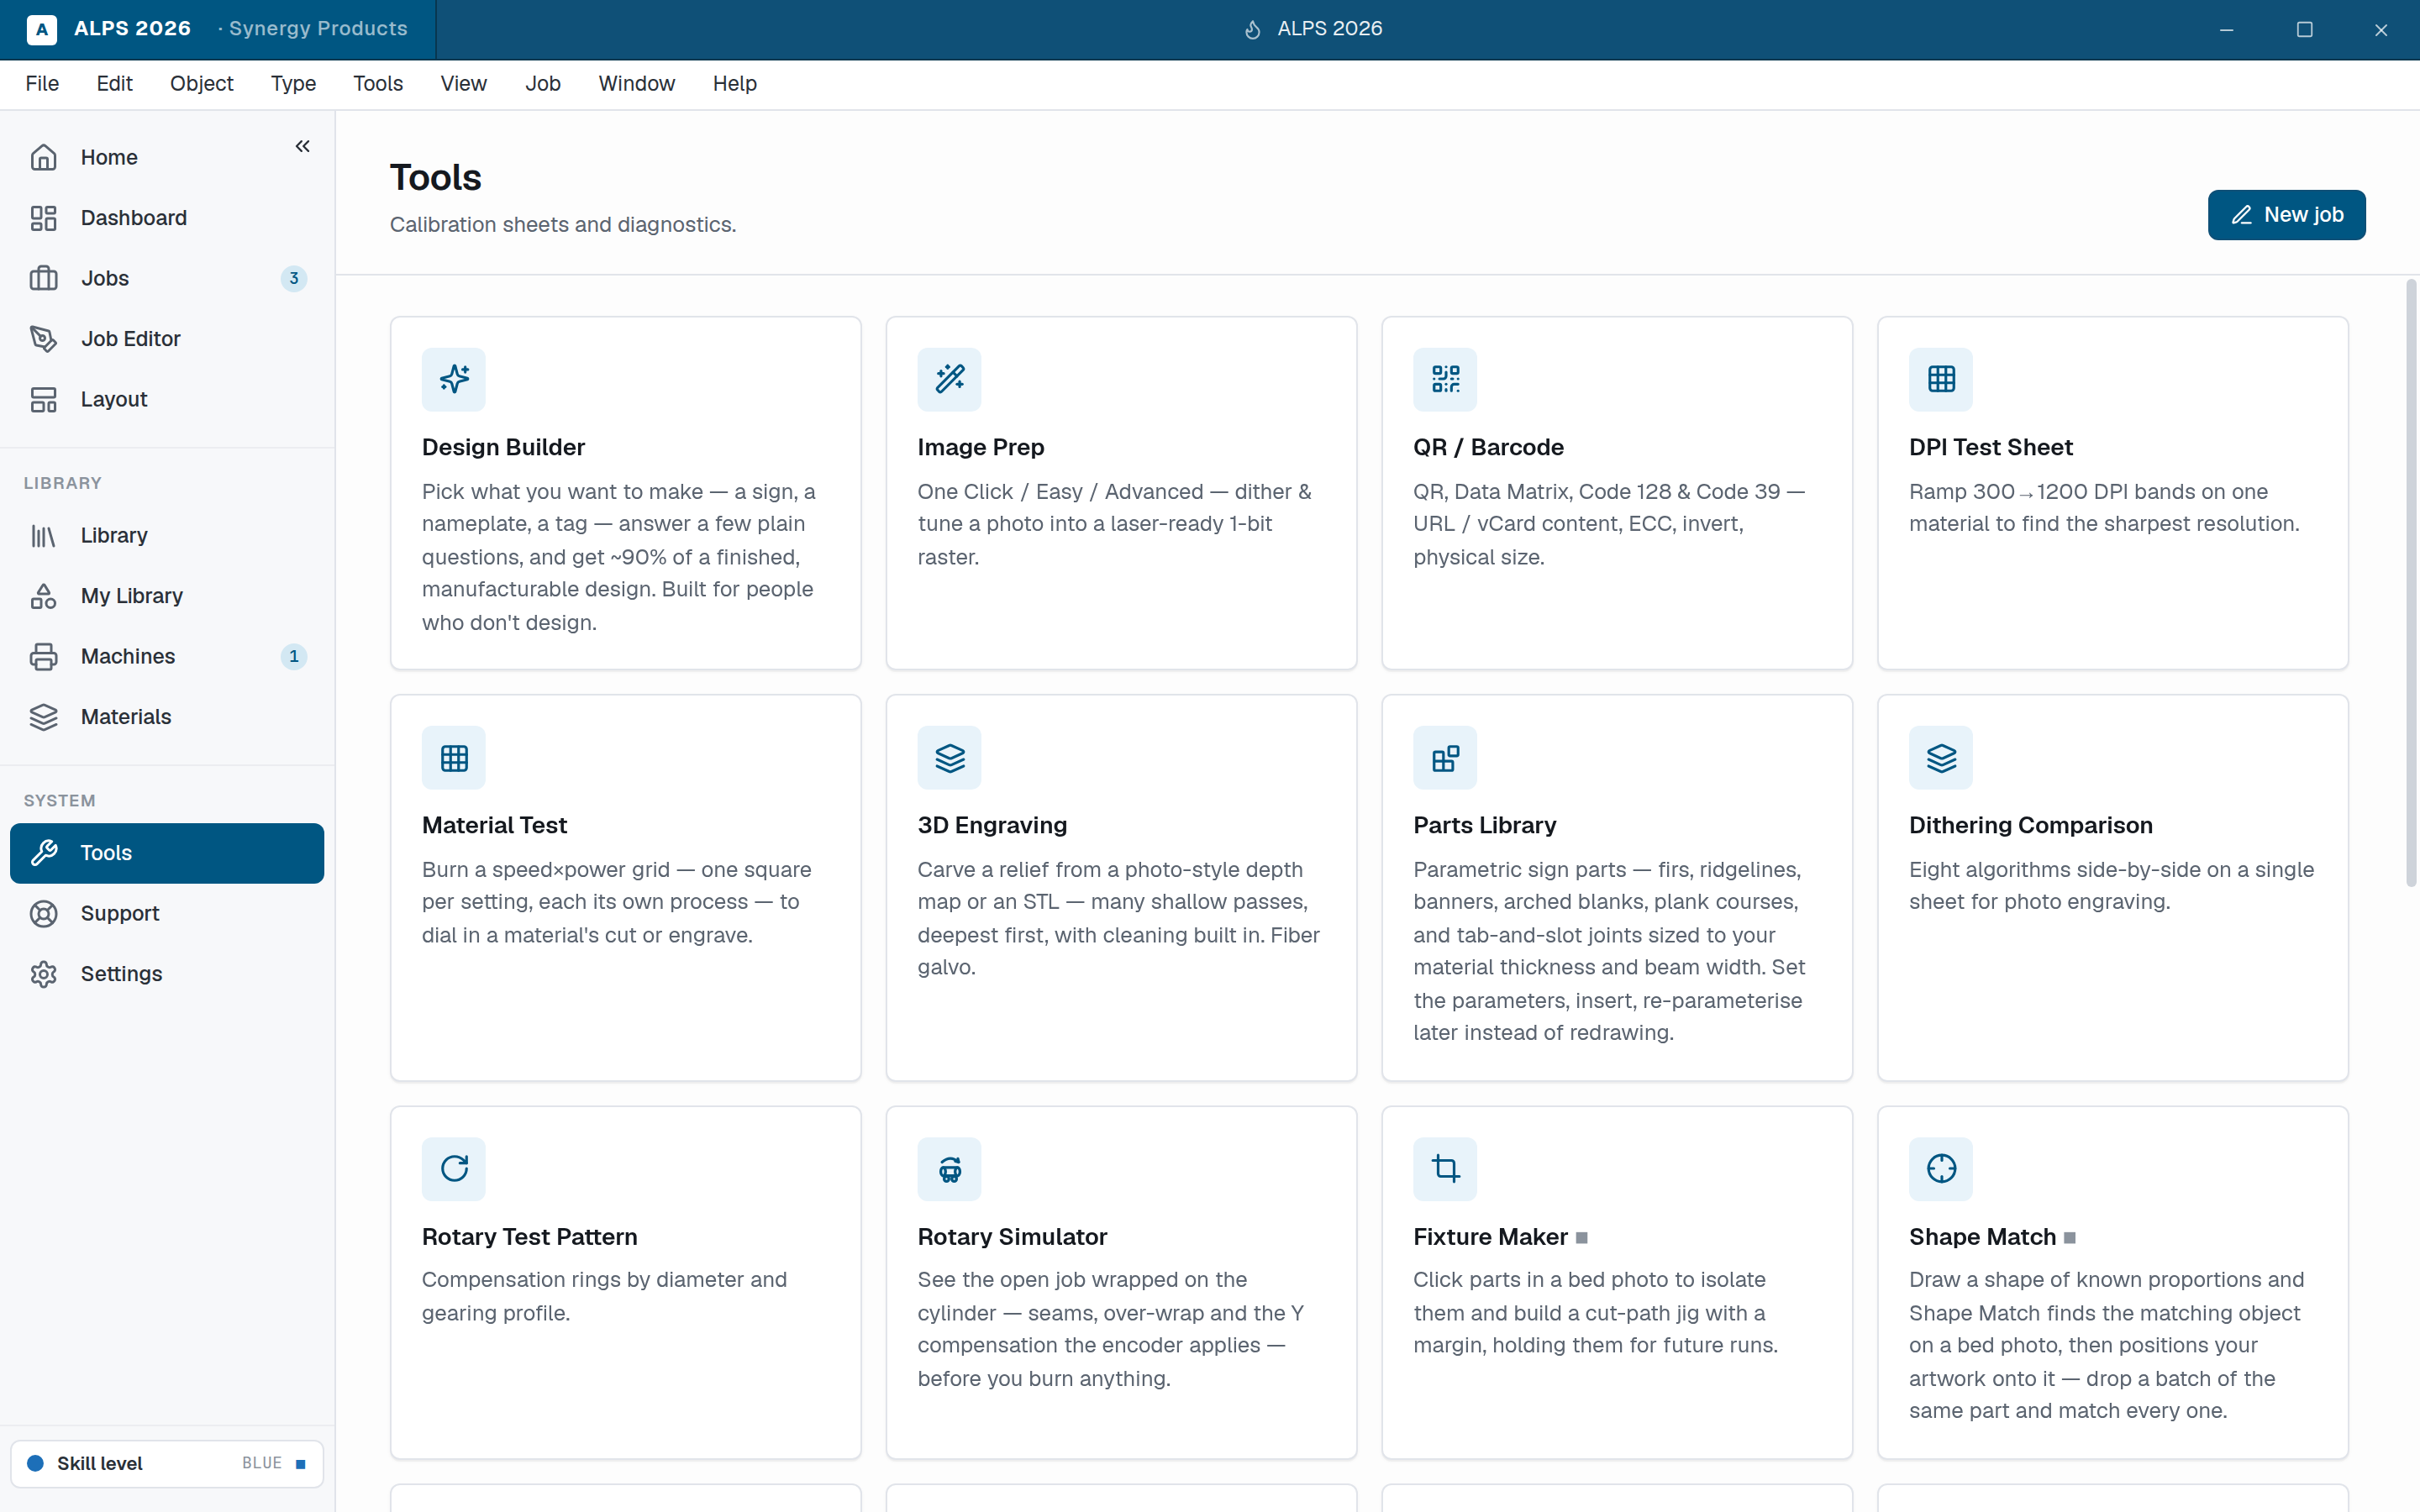2420x1512 pixels.
Task: Open Settings from the sidebar
Action: click(167, 974)
